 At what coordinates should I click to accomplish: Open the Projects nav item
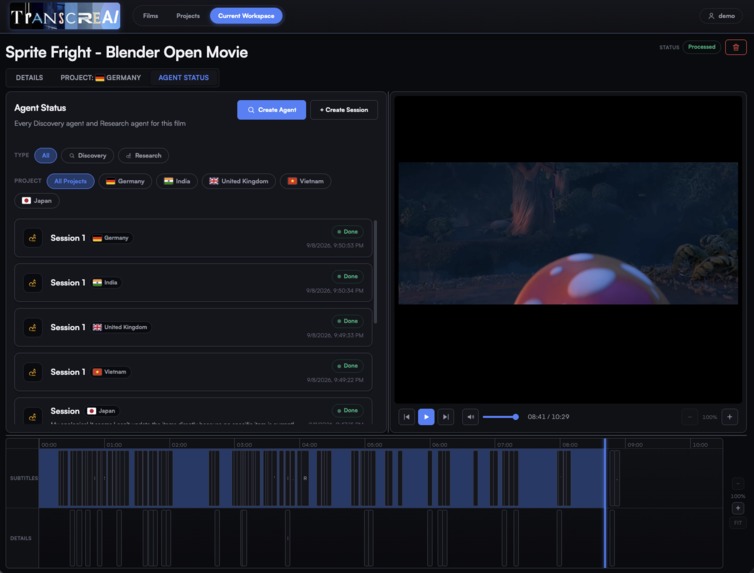tap(188, 16)
